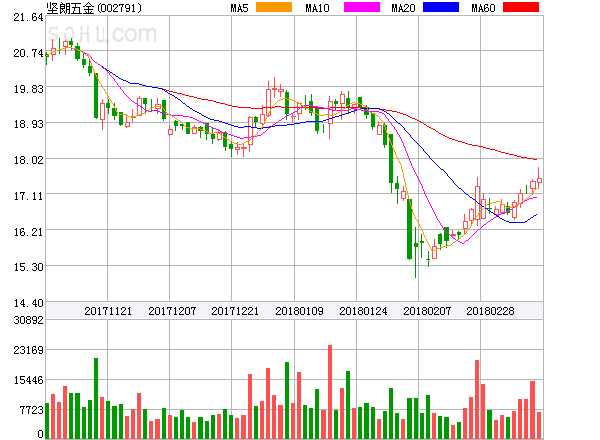Click the 30892 volume axis label
600x440 pixels.
pos(28,320)
